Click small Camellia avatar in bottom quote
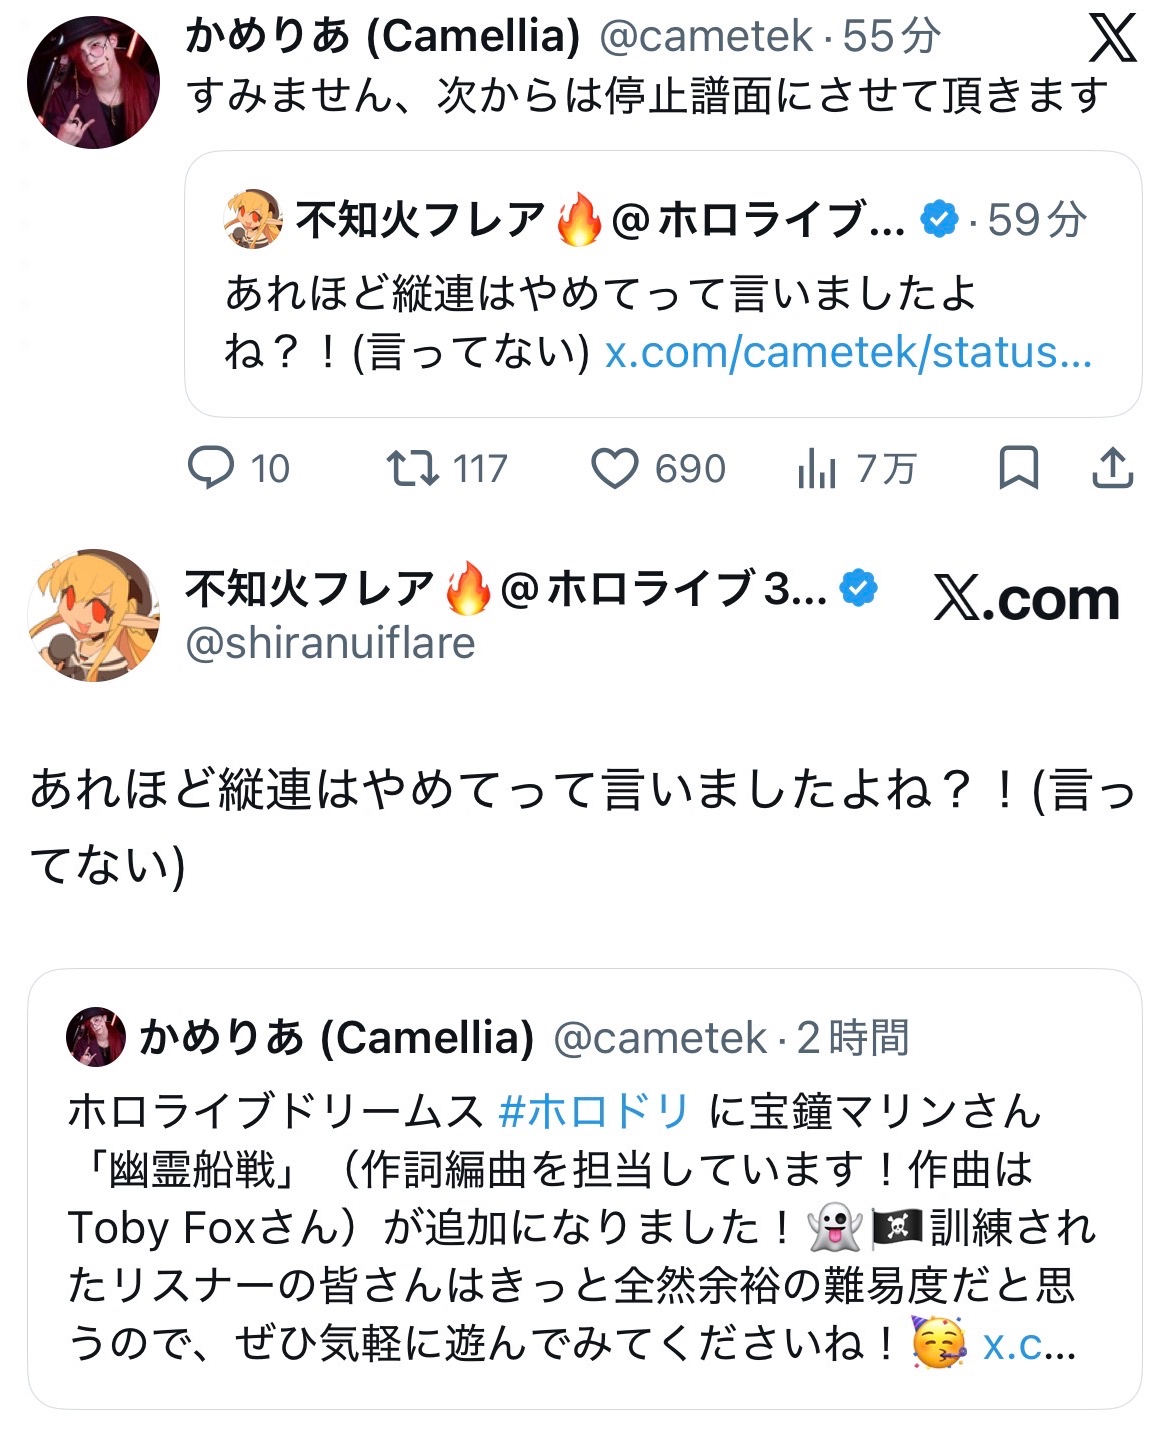Image resolution: width=1170 pixels, height=1433 pixels. [x=96, y=1037]
